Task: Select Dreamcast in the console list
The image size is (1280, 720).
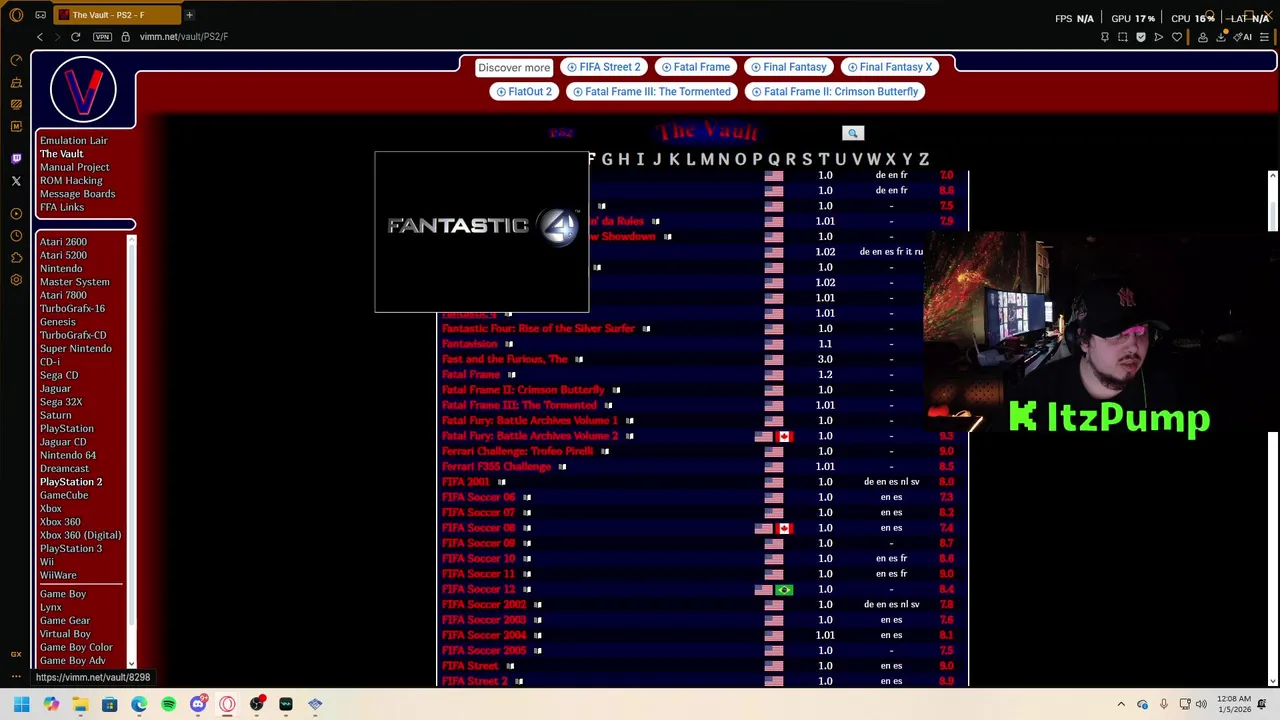Action: [x=64, y=468]
